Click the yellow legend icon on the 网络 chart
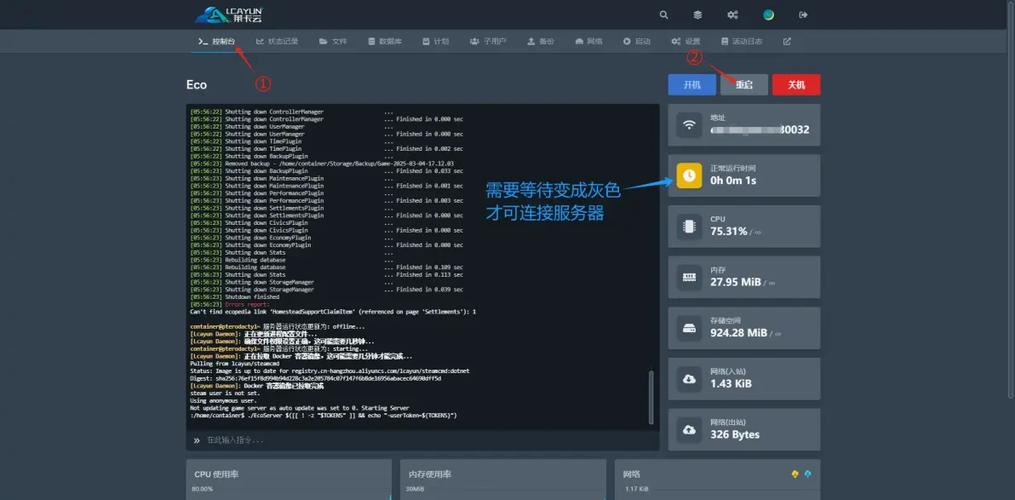1015x500 pixels. coord(795,474)
